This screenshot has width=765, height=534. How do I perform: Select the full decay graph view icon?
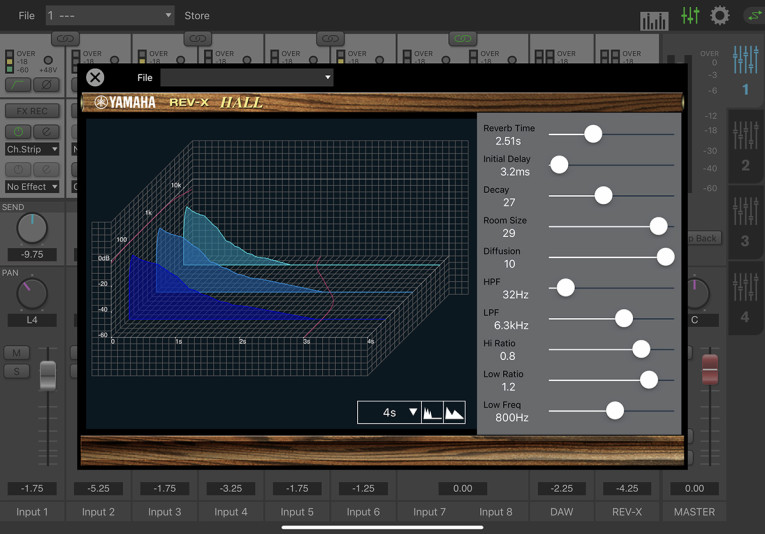[x=454, y=413]
